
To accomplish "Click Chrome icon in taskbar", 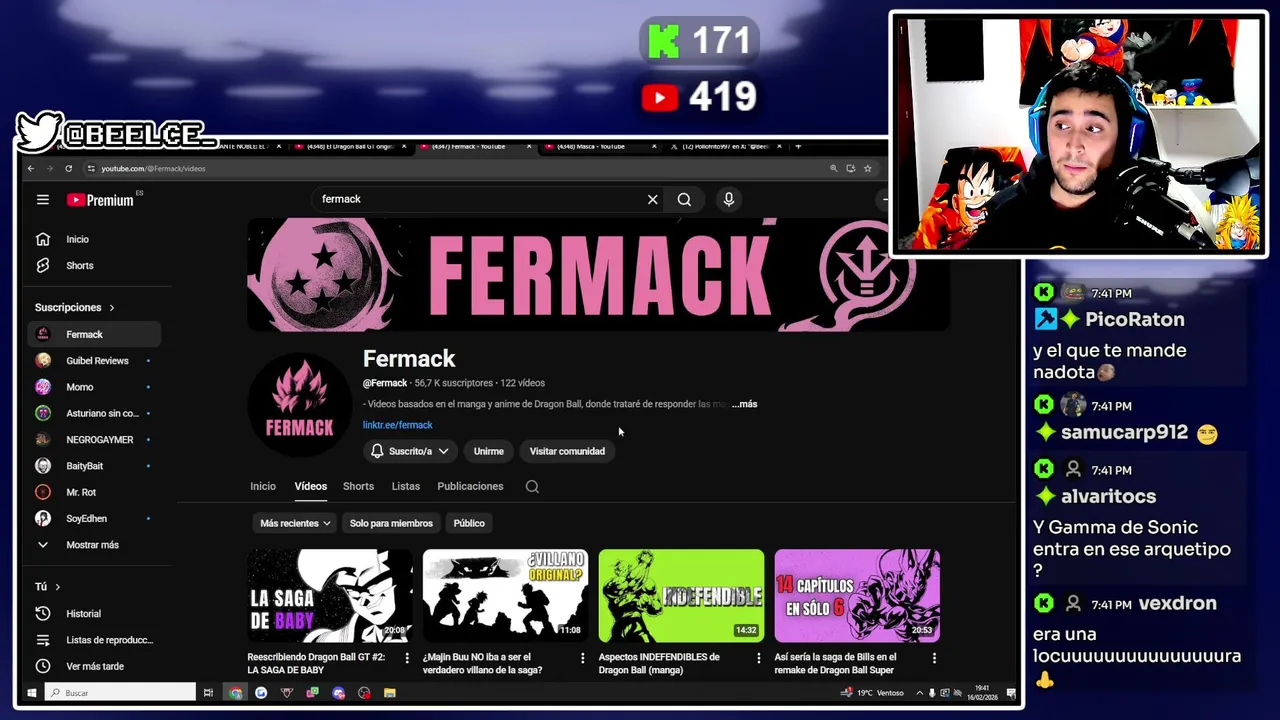I will [235, 693].
